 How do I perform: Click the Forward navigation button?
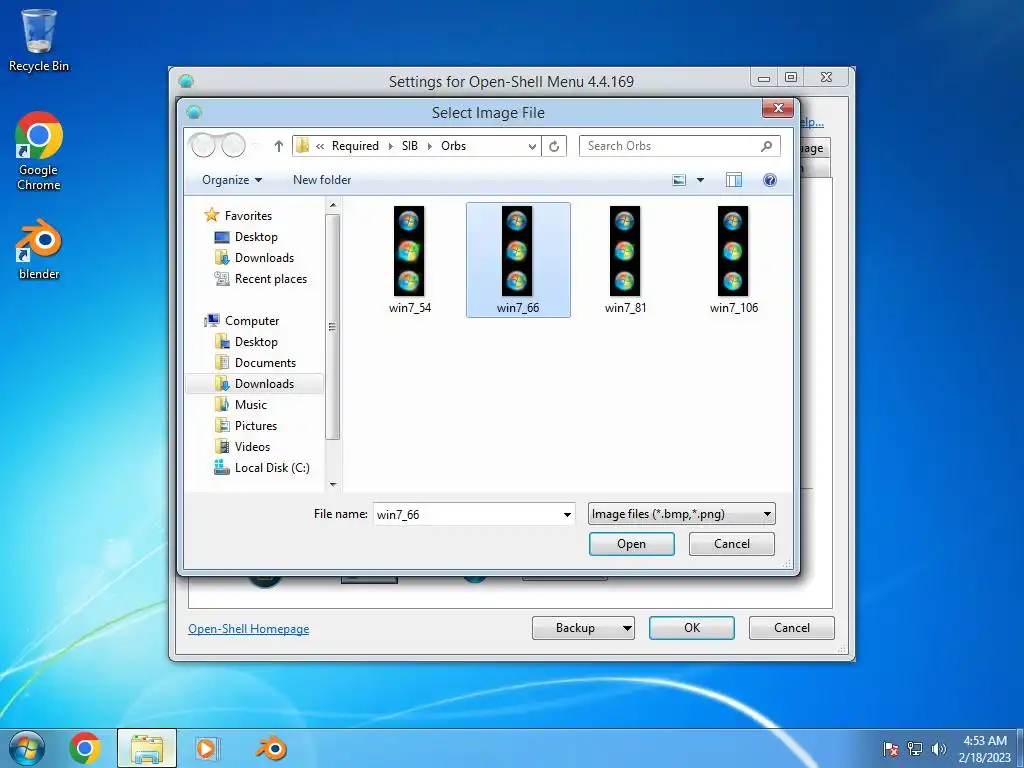point(233,145)
